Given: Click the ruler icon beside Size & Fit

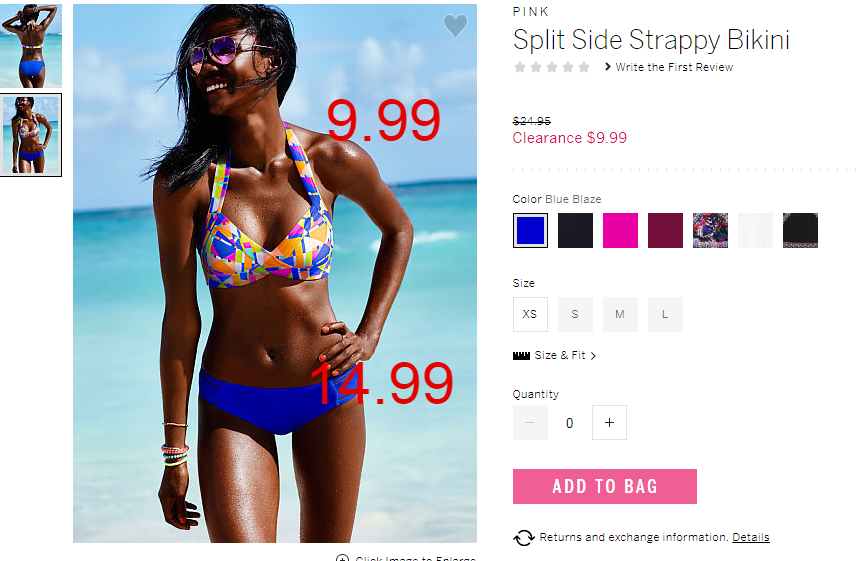Looking at the screenshot, I should coord(521,356).
